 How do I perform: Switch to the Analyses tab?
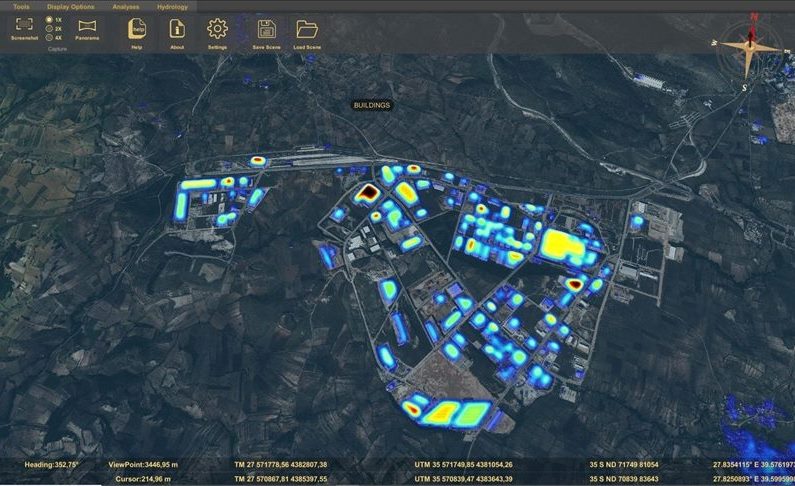coord(126,6)
